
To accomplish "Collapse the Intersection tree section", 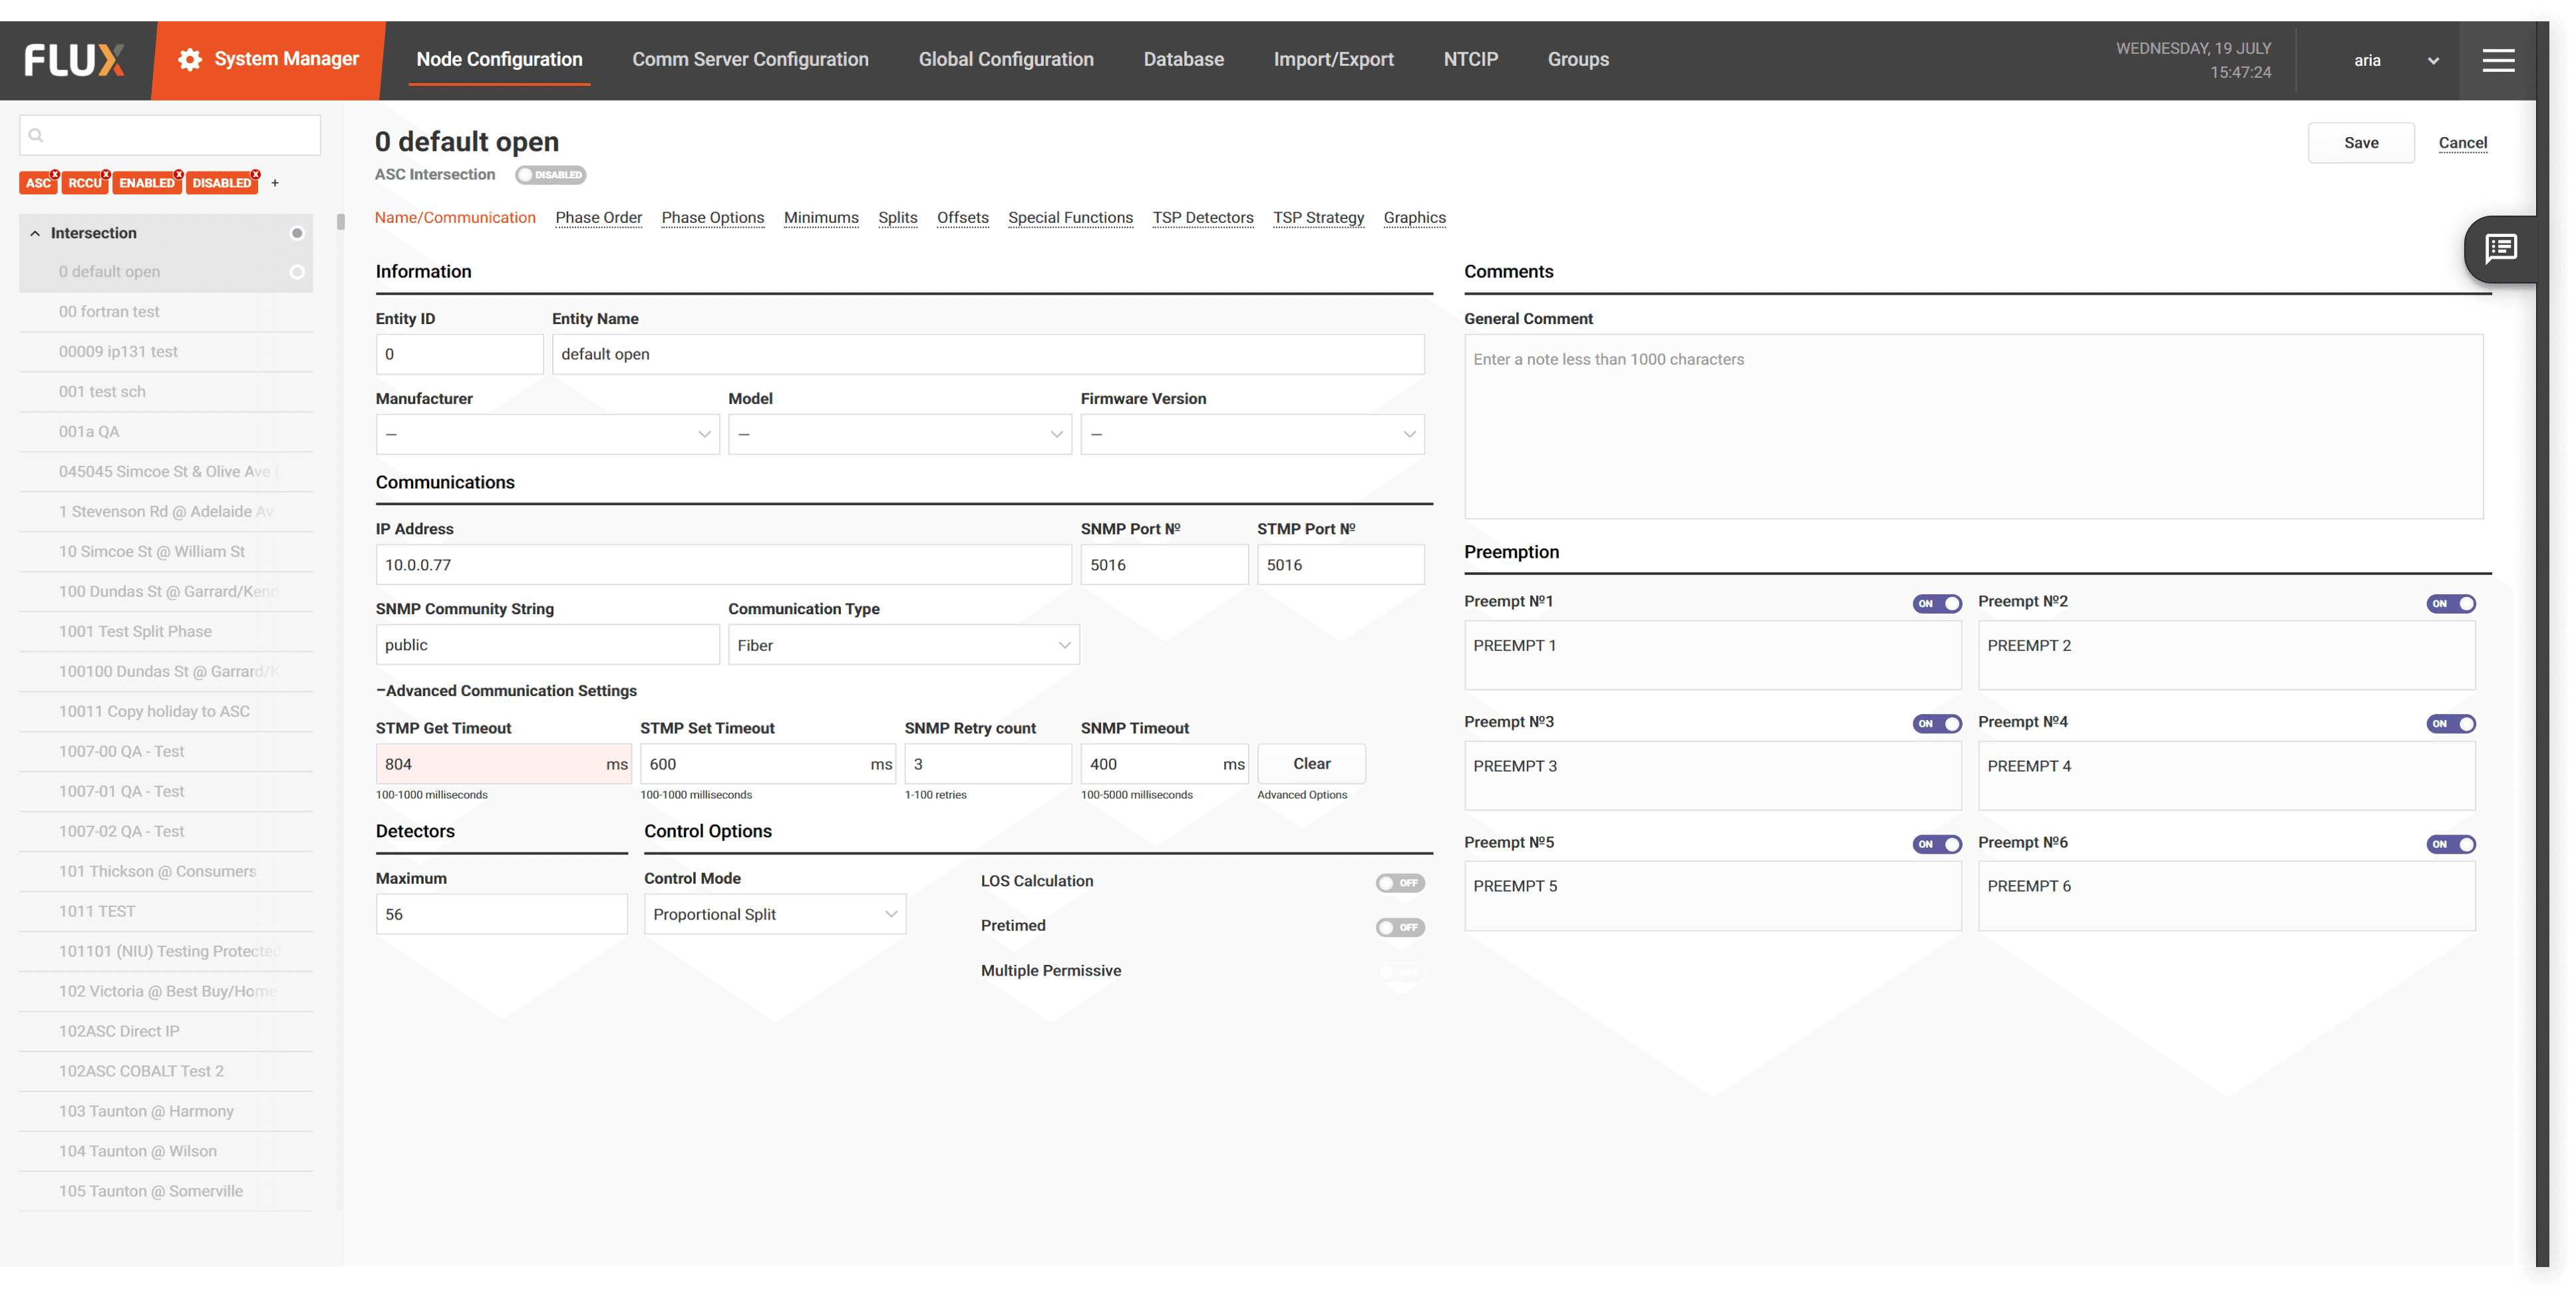I will coord(35,233).
